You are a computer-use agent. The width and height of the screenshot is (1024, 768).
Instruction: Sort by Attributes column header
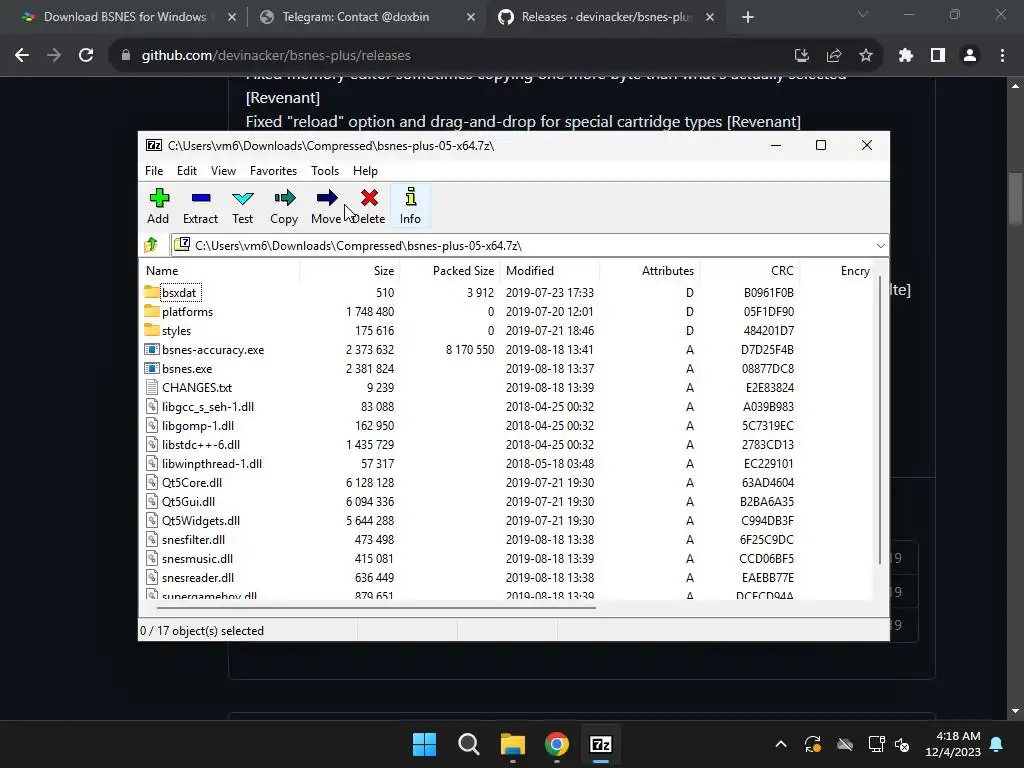tap(650, 270)
